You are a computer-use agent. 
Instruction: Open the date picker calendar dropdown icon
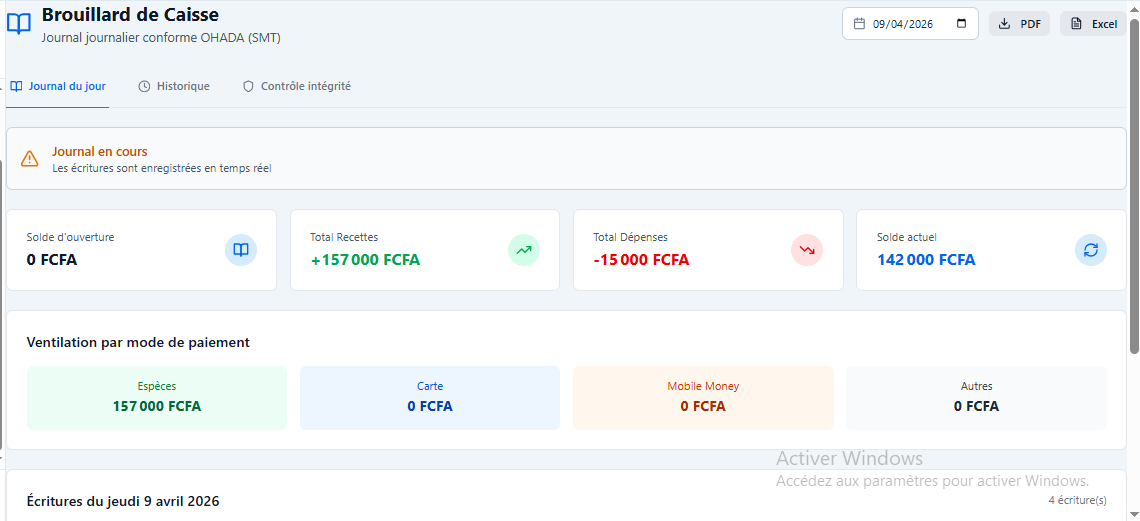(962, 23)
